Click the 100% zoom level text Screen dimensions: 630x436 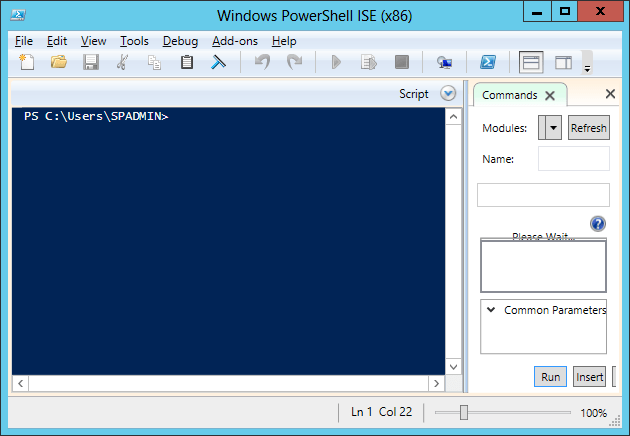point(593,413)
